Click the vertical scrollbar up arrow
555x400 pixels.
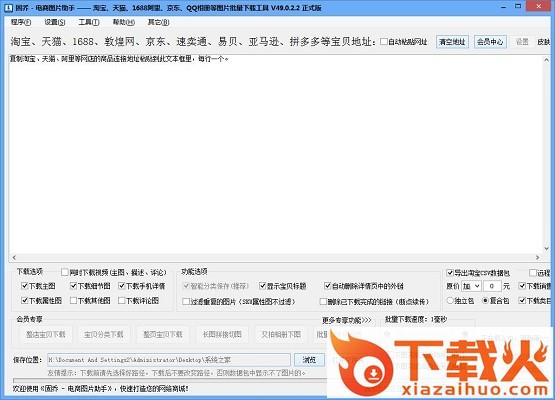pyautogui.click(x=547, y=60)
